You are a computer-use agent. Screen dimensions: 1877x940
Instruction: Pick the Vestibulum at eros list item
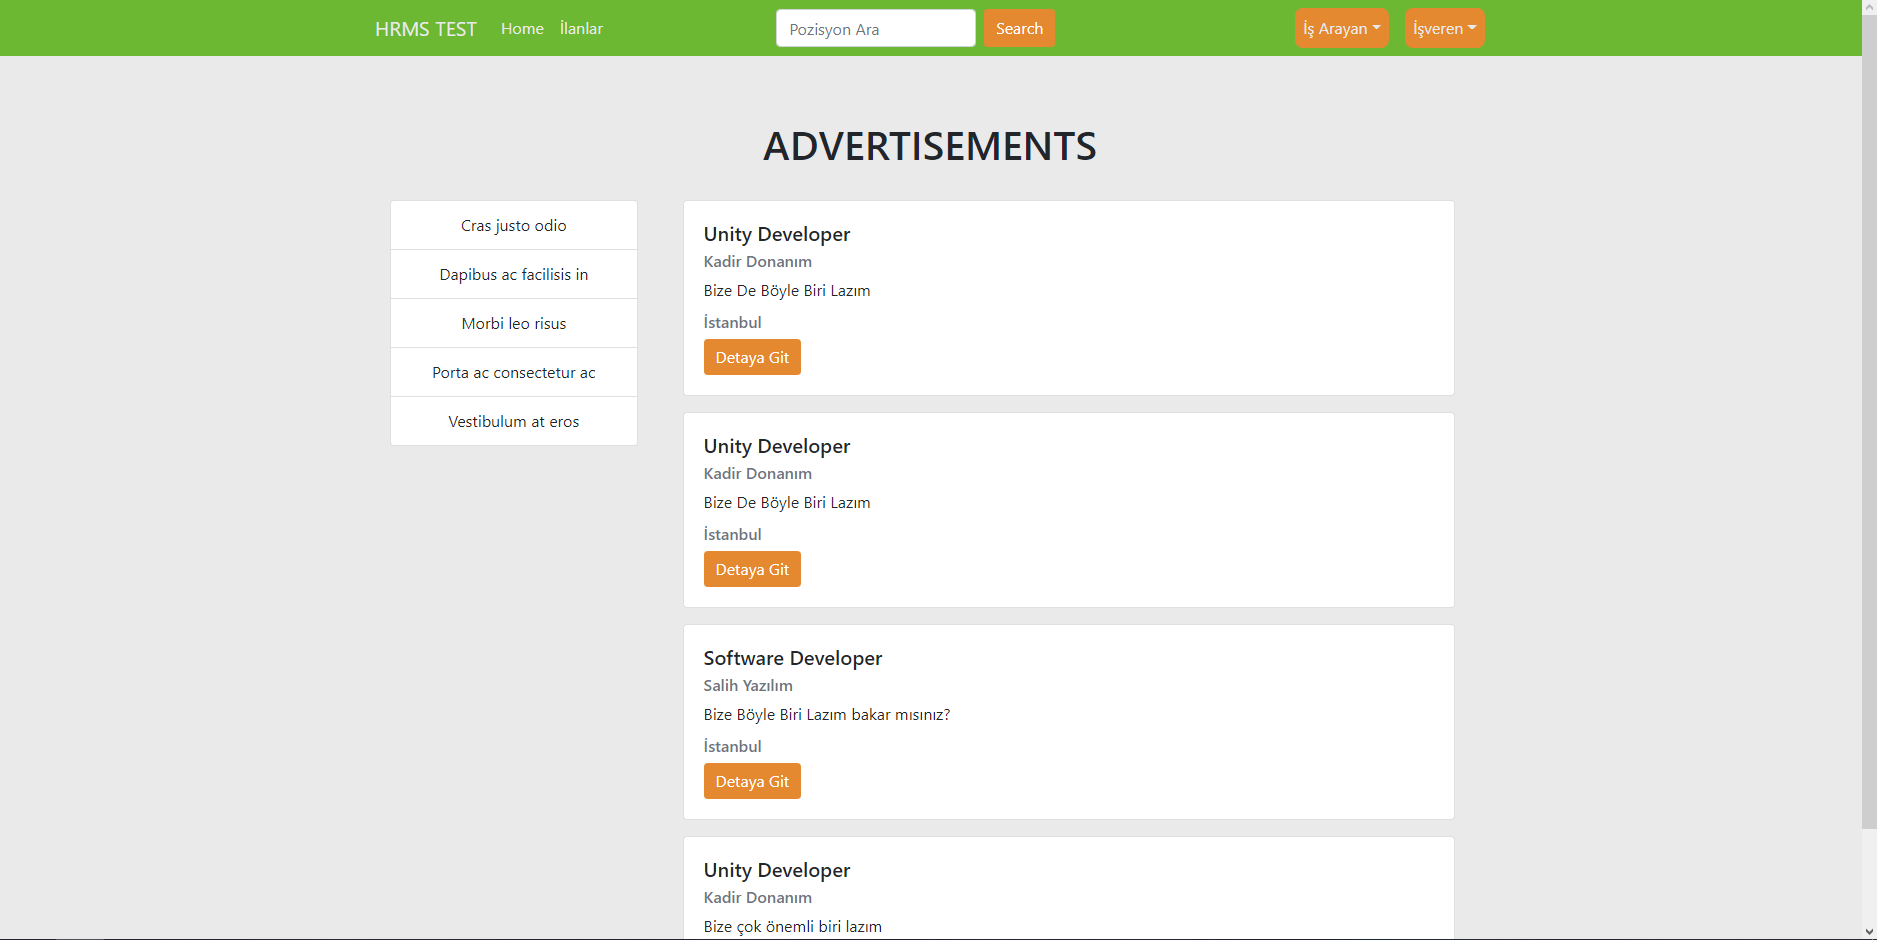click(x=514, y=421)
